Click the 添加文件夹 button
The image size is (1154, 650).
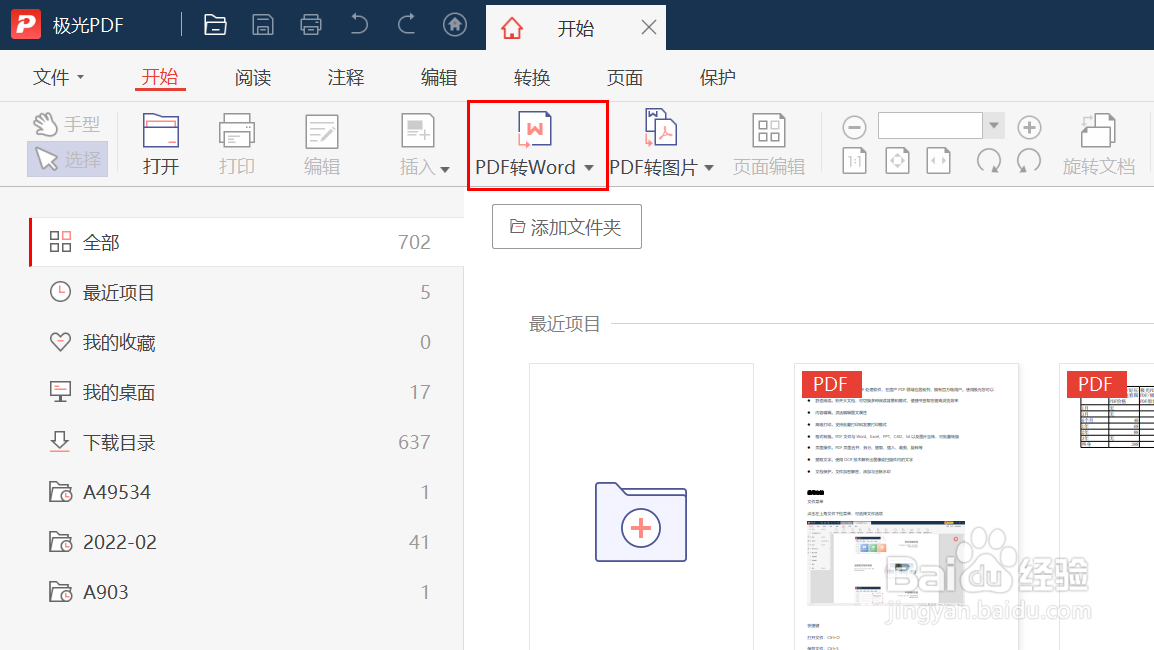(566, 226)
